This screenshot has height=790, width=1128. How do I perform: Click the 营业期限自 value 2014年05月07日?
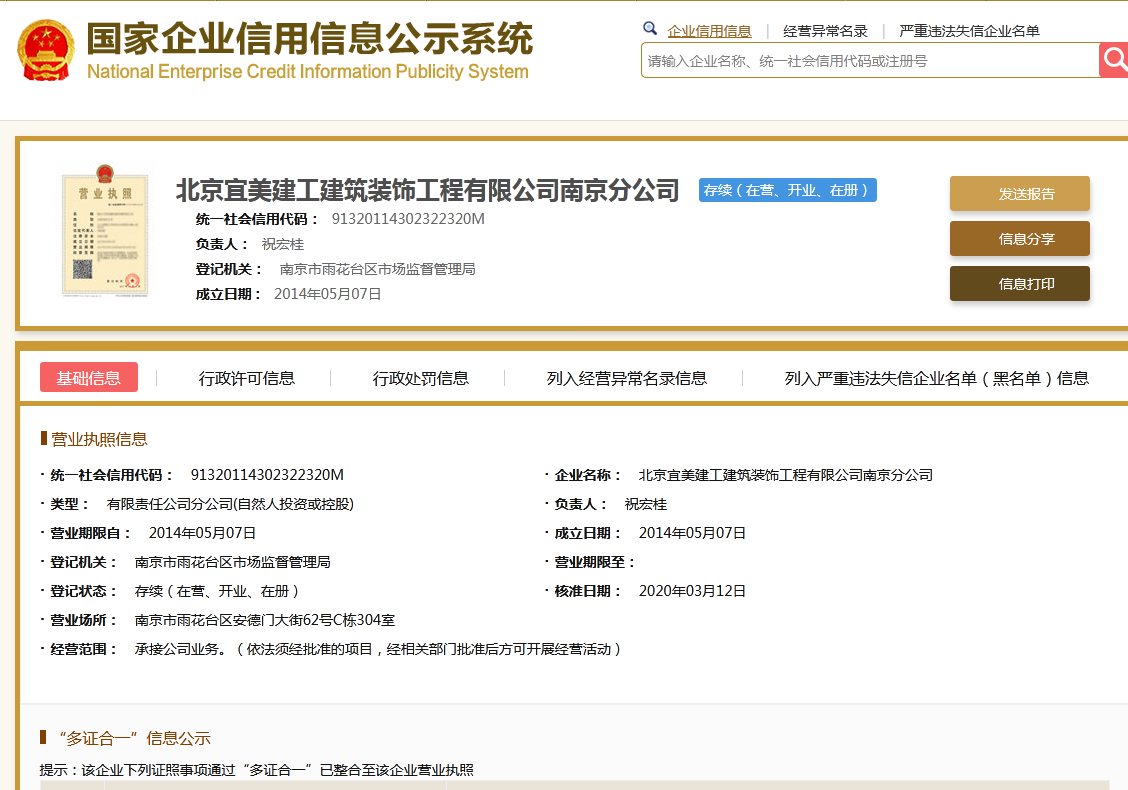point(202,533)
